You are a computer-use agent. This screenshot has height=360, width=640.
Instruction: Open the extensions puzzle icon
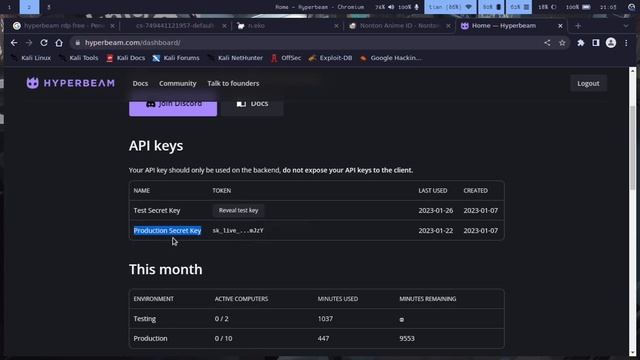(x=580, y=42)
